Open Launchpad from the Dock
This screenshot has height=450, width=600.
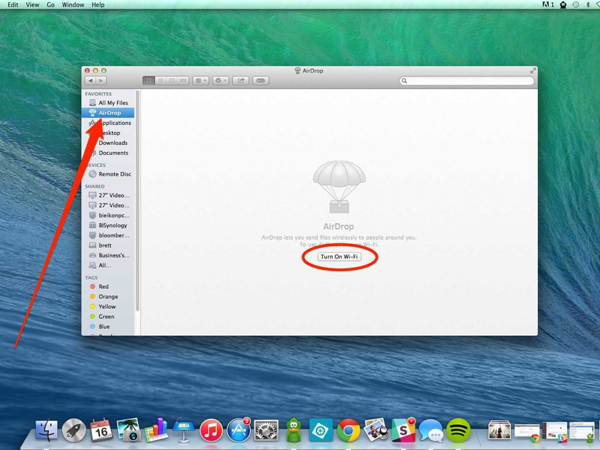pos(74,430)
